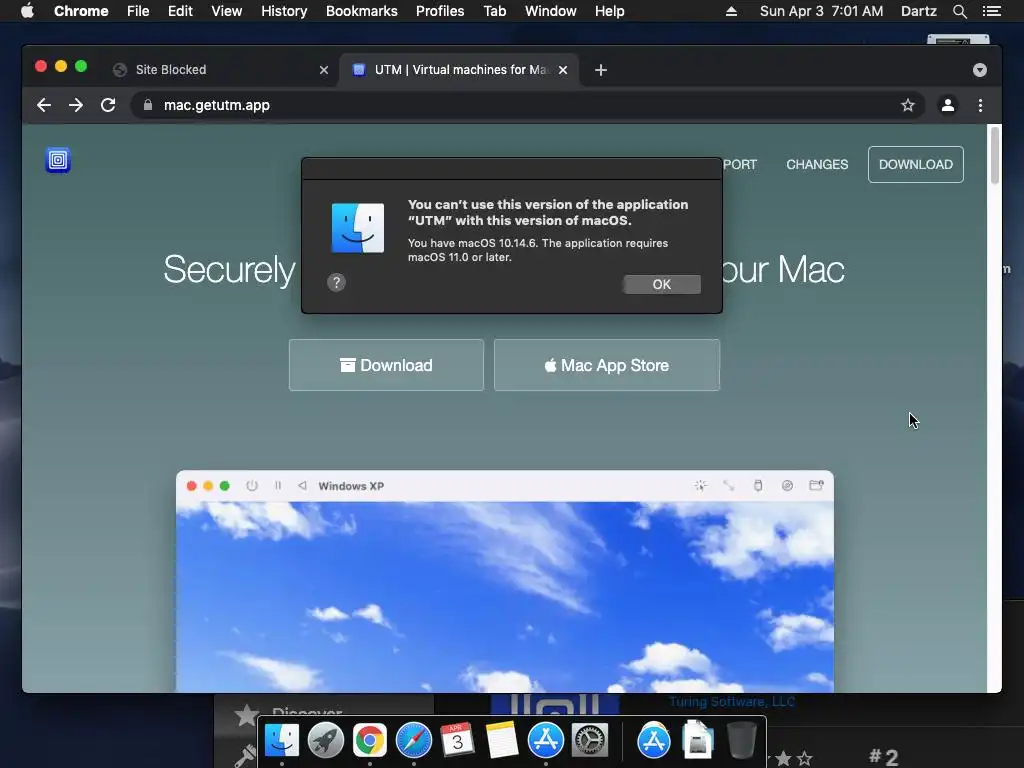Close the UTM tab

[x=563, y=70]
